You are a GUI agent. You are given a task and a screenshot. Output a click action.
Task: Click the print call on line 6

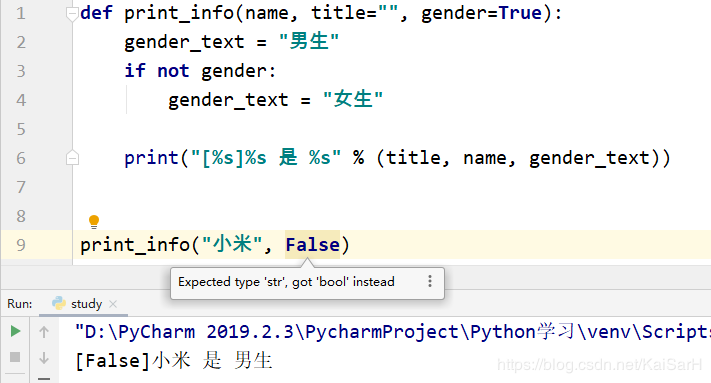tap(397, 158)
